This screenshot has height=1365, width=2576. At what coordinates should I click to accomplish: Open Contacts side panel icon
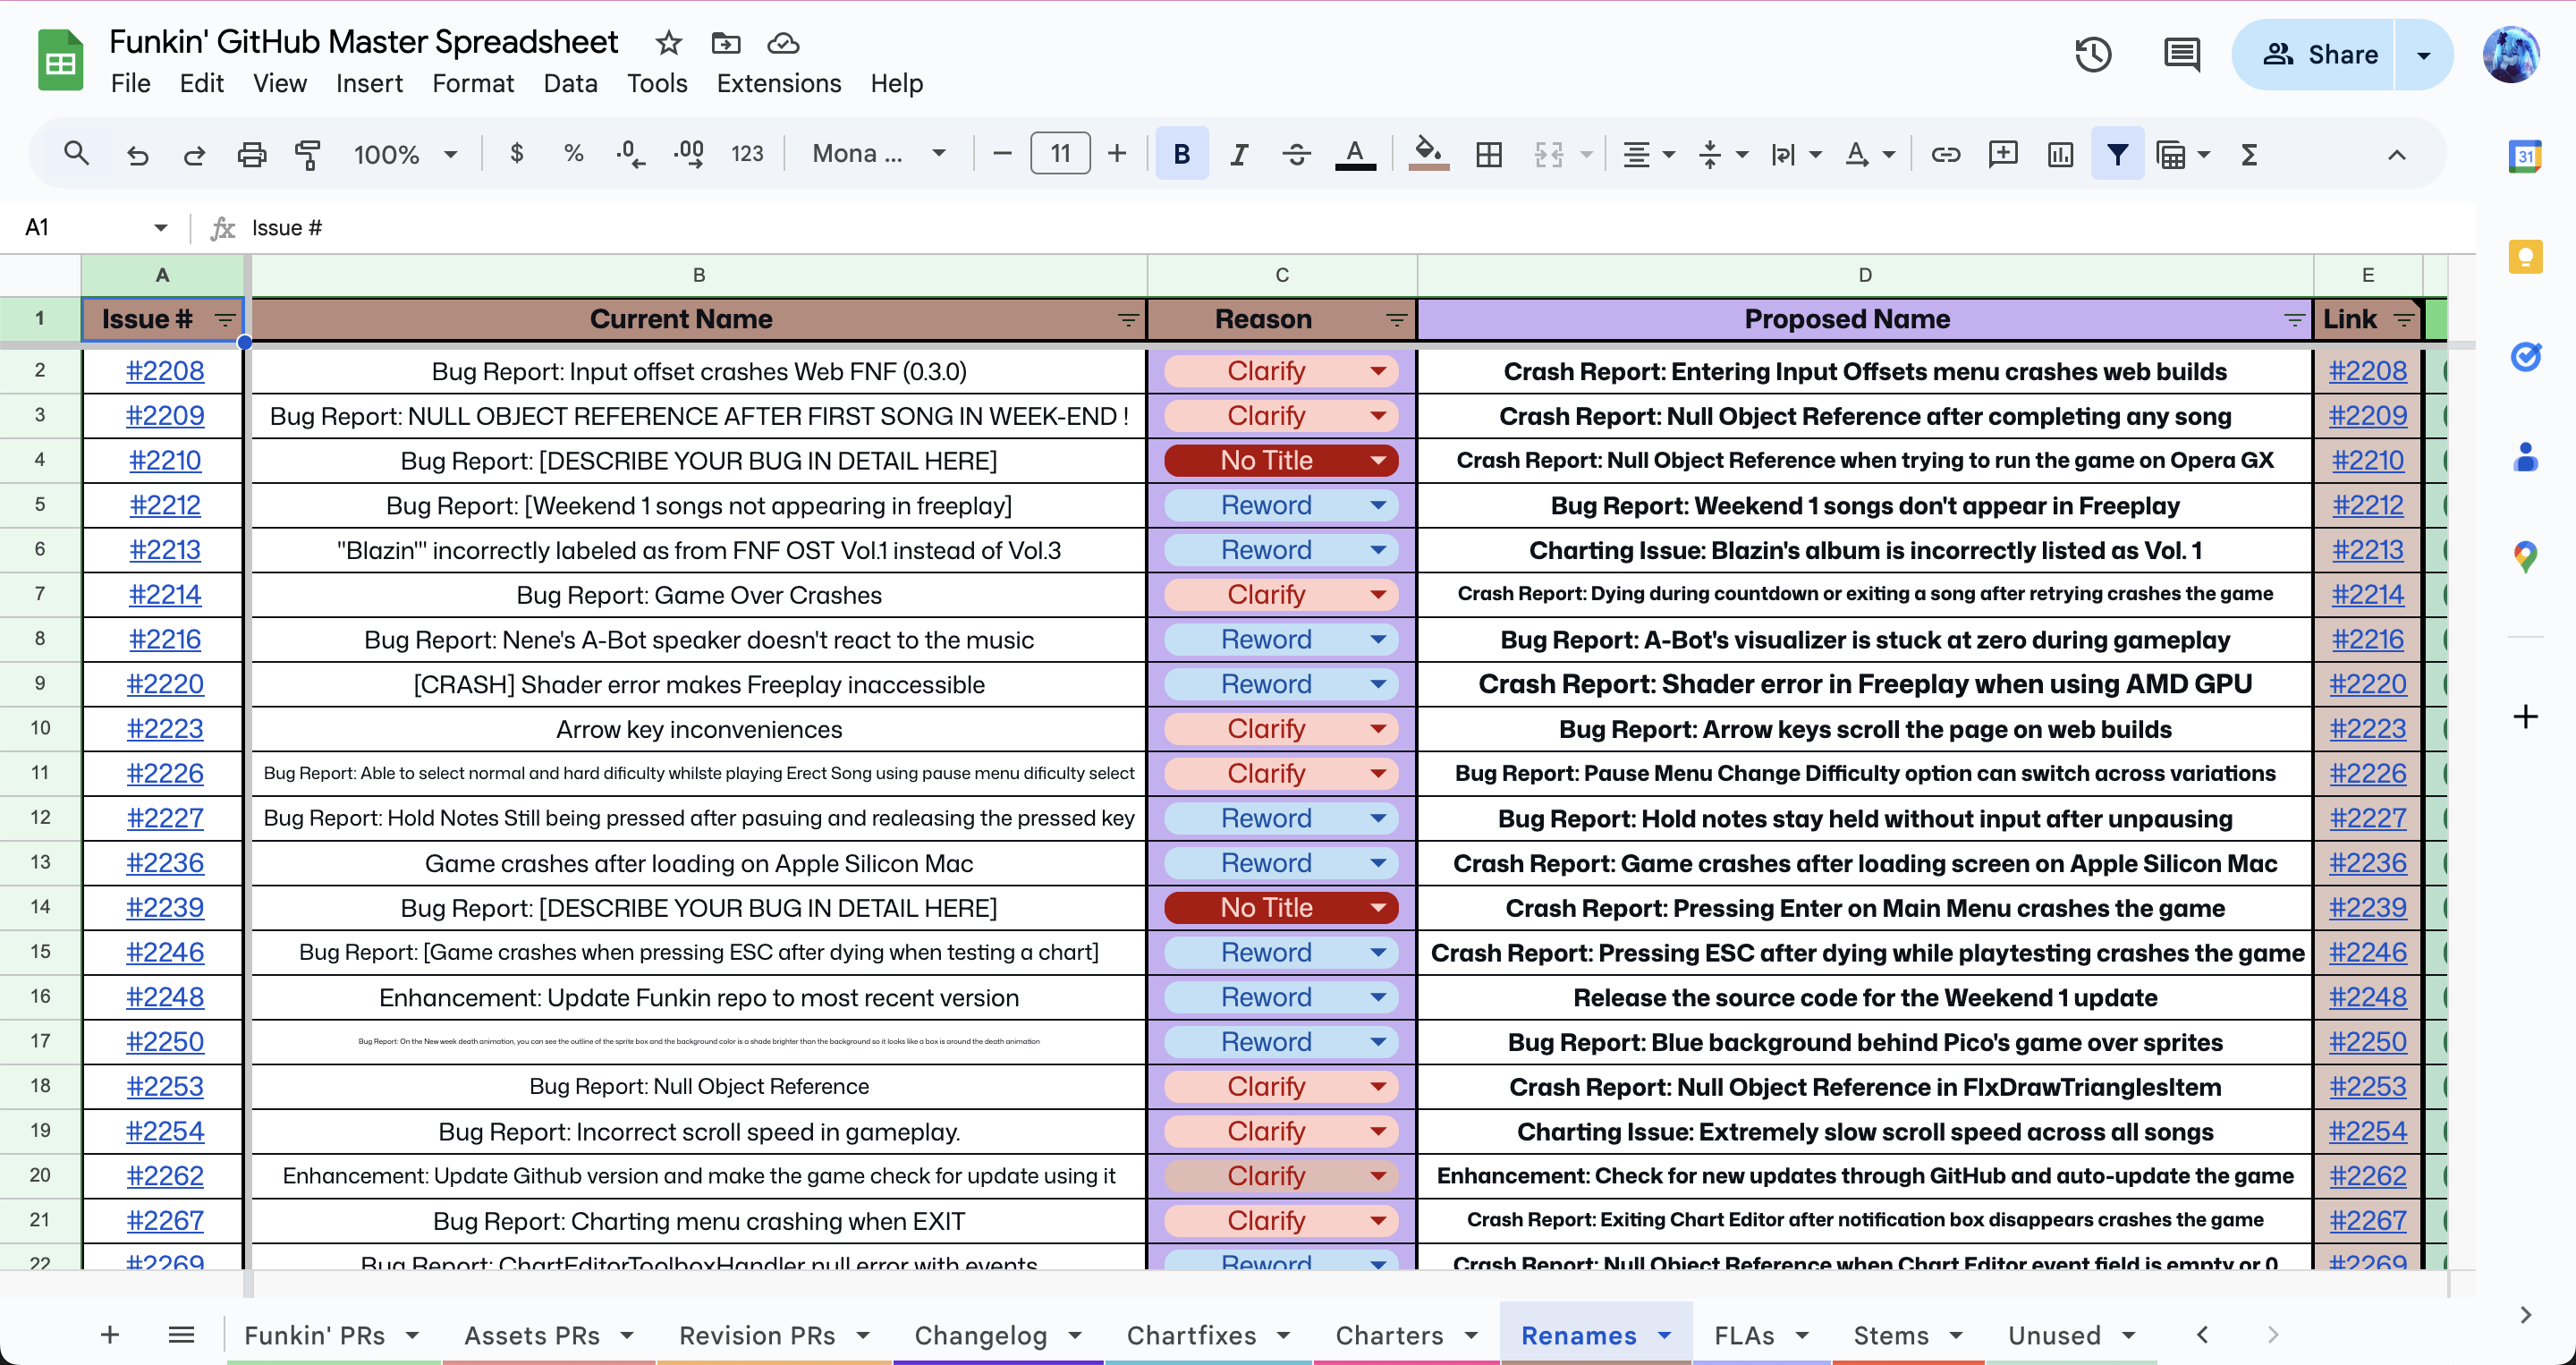coord(2525,456)
